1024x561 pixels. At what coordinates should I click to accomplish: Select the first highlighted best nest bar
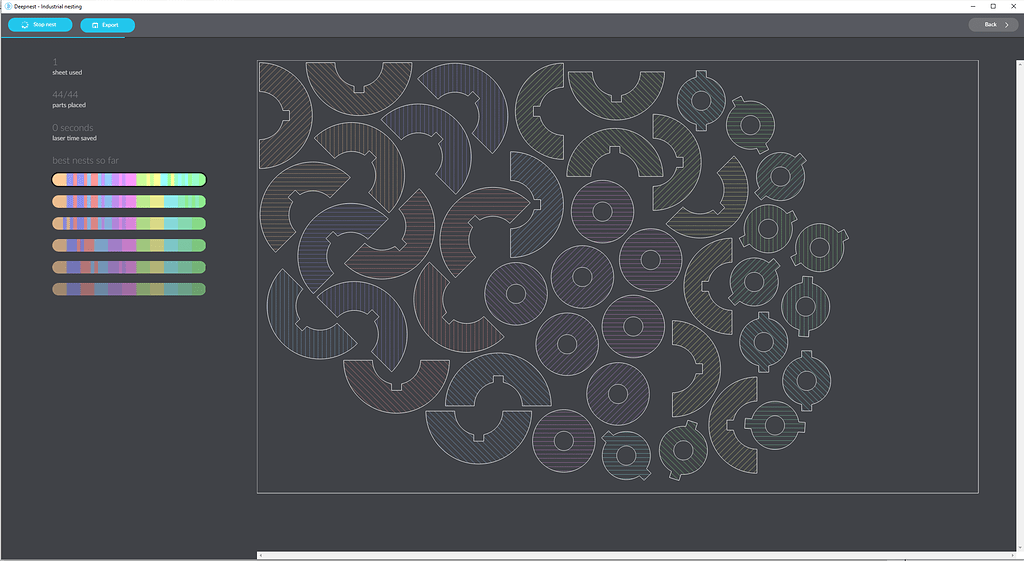click(x=129, y=180)
